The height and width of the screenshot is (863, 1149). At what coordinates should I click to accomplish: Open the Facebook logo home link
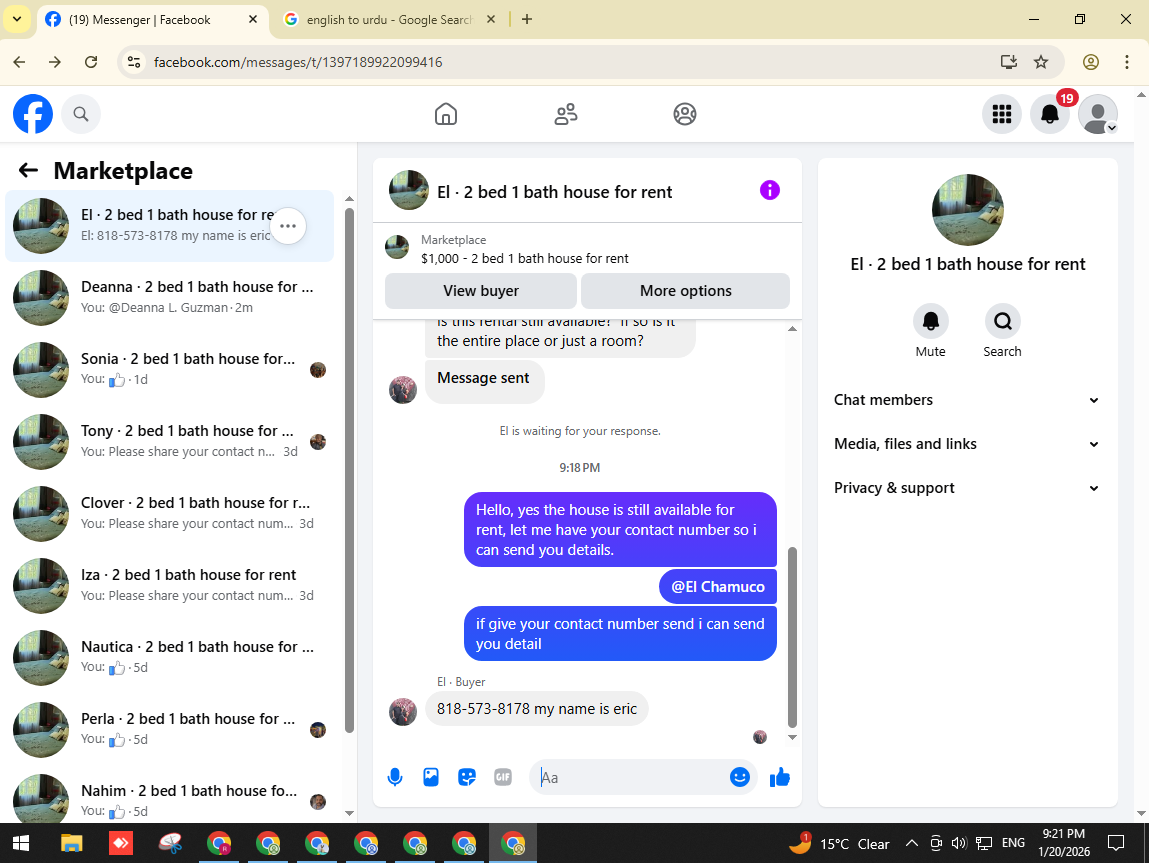[x=33, y=114]
